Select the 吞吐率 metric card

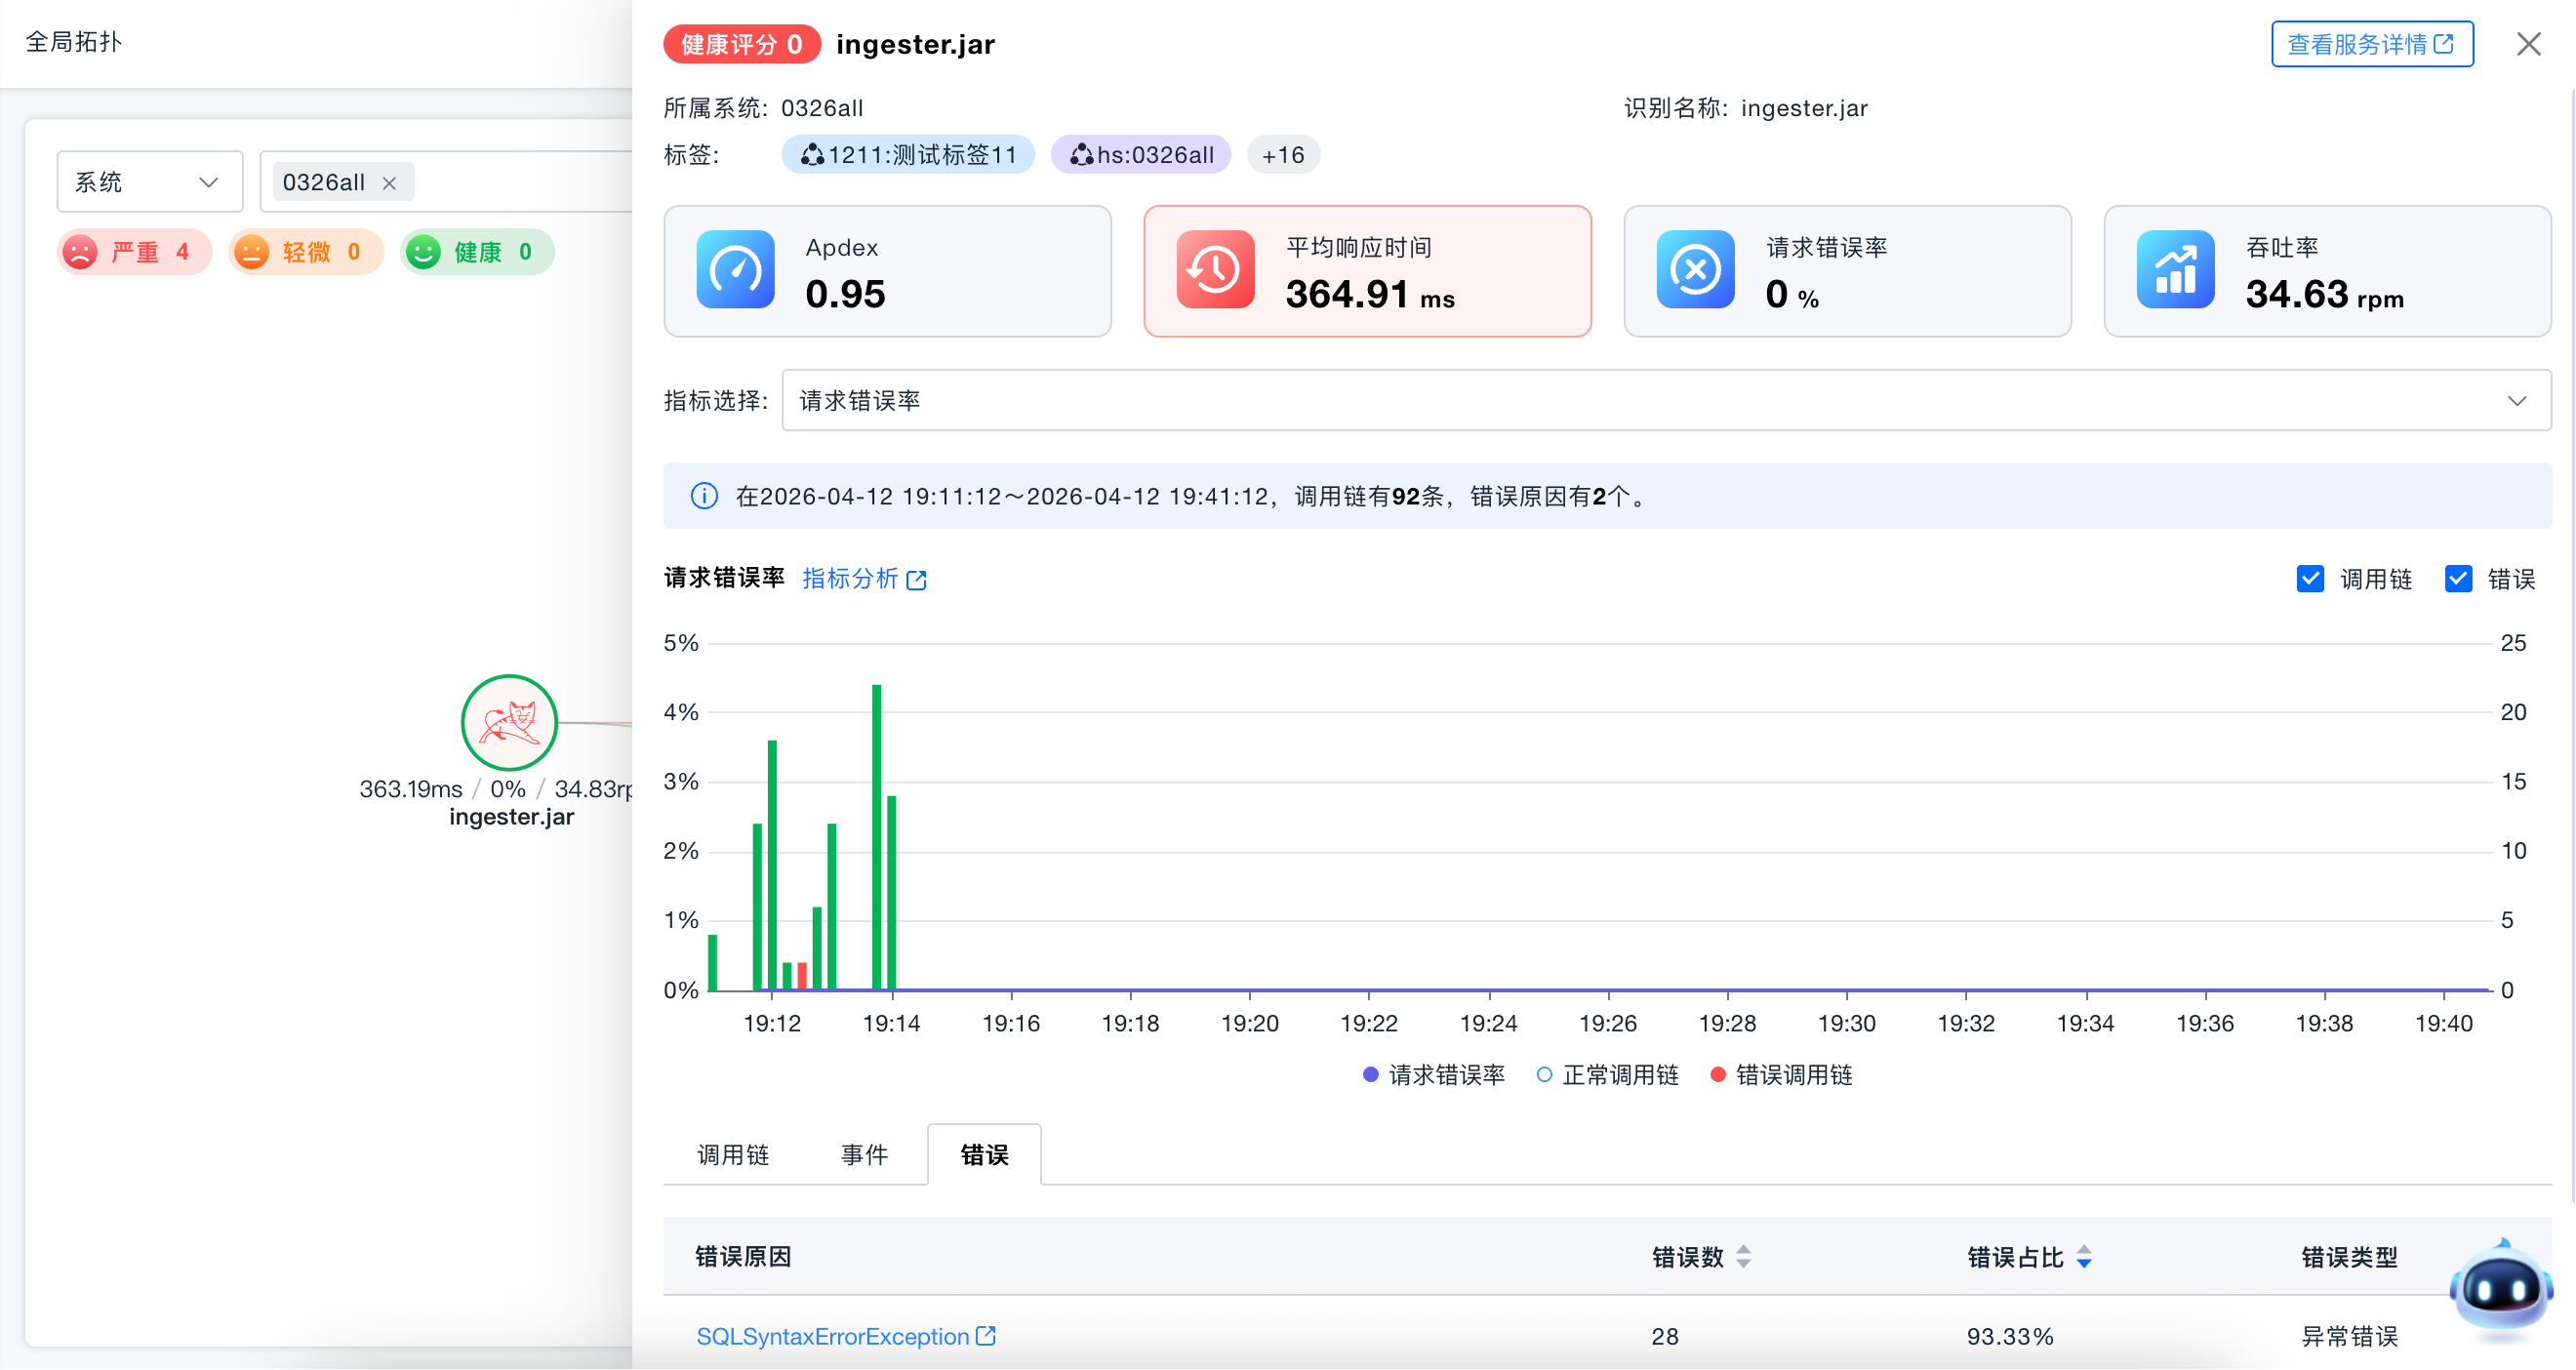coord(2328,271)
